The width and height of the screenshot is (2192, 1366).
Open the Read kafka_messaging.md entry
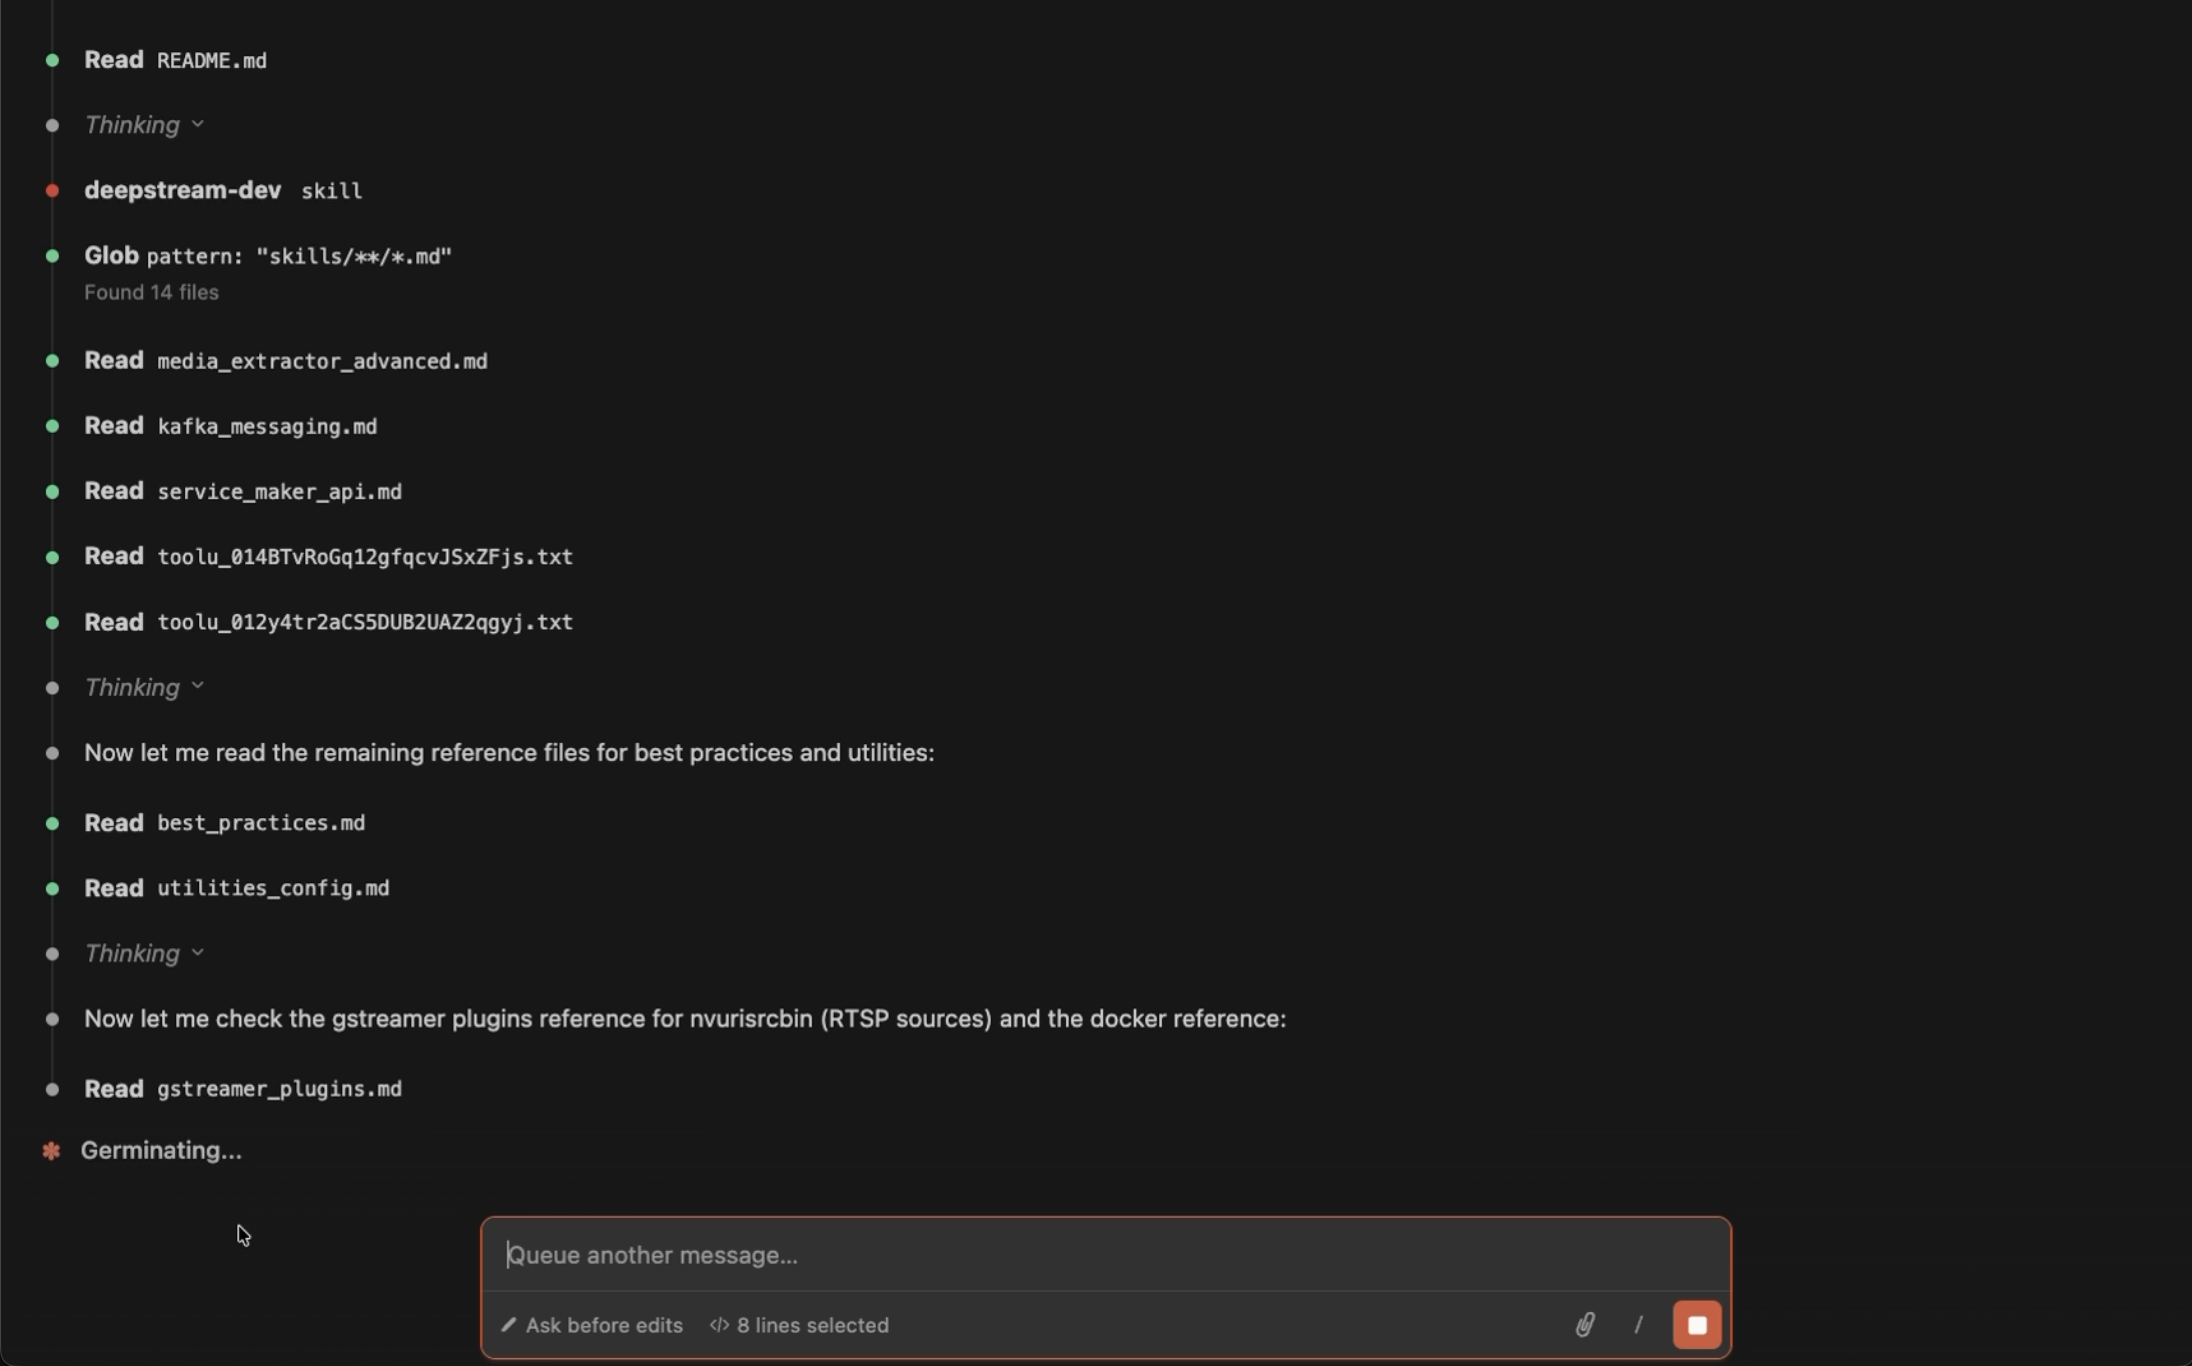[230, 426]
